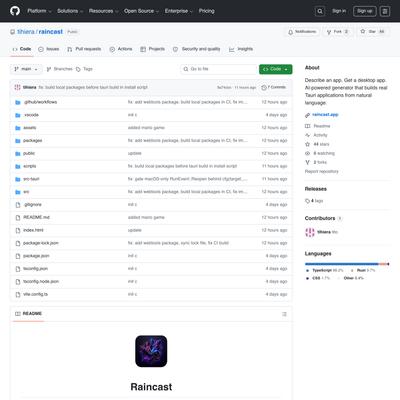This screenshot has width=400, height=400.
Task: Expand the Solutions menu
Action: point(70,11)
